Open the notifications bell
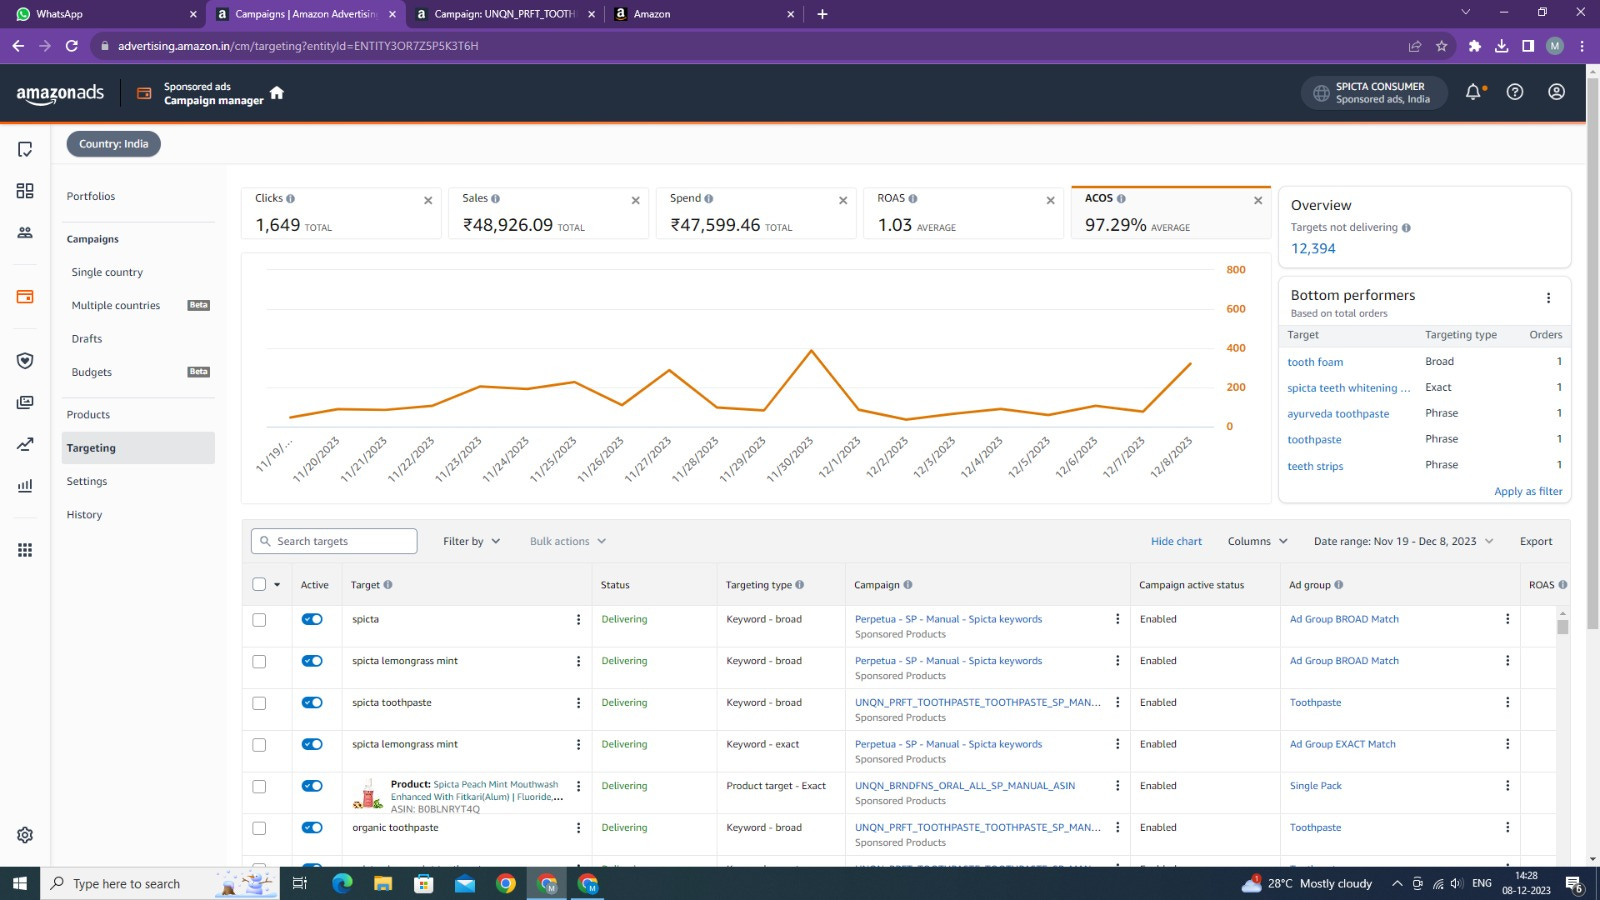This screenshot has height=900, width=1600. [x=1473, y=92]
